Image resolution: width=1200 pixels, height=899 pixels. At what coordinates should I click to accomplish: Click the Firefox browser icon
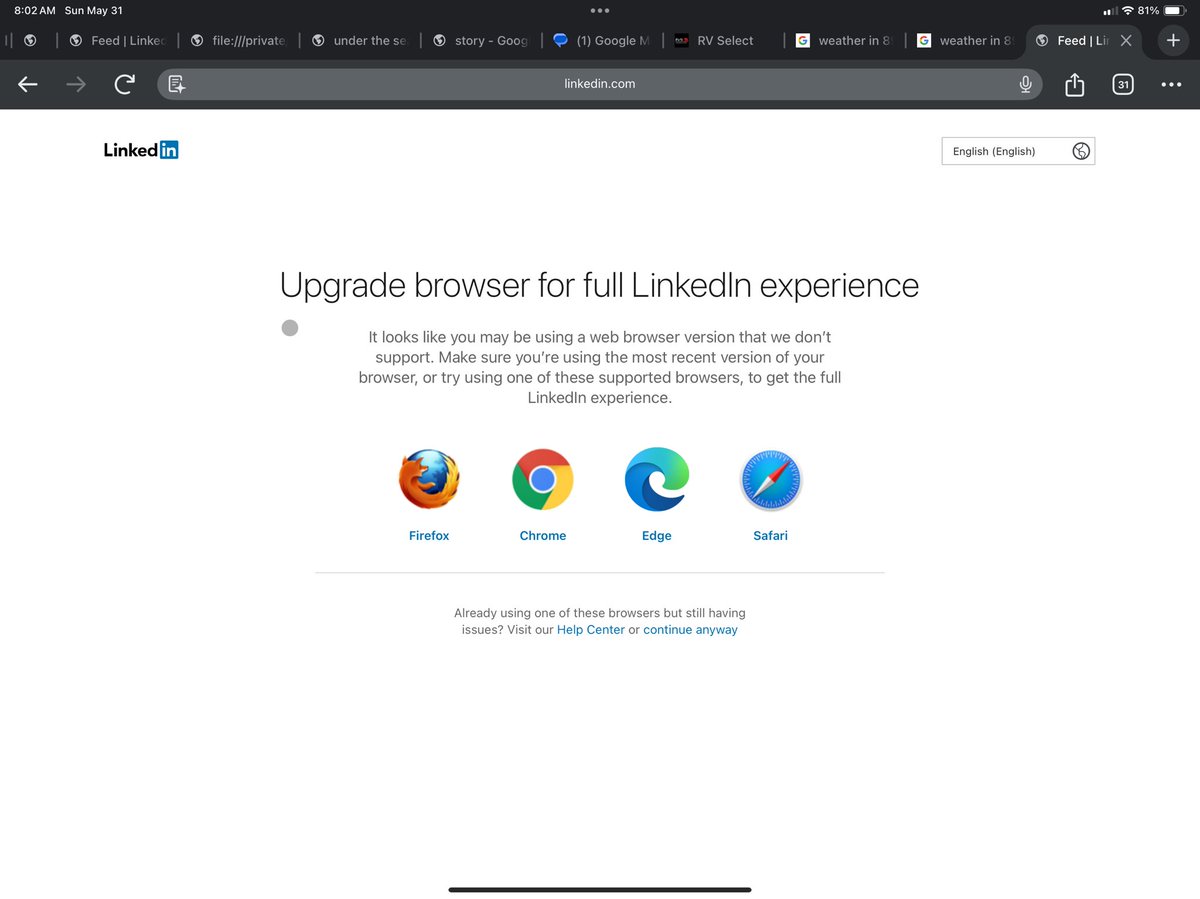pos(429,480)
